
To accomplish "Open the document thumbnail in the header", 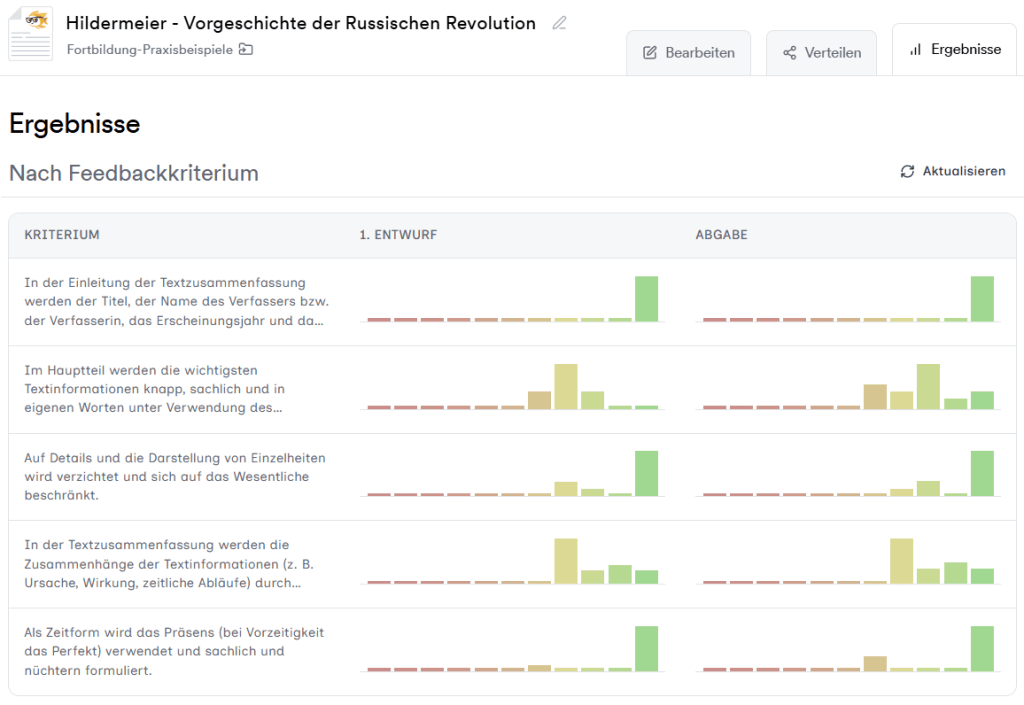I will (x=30, y=33).
